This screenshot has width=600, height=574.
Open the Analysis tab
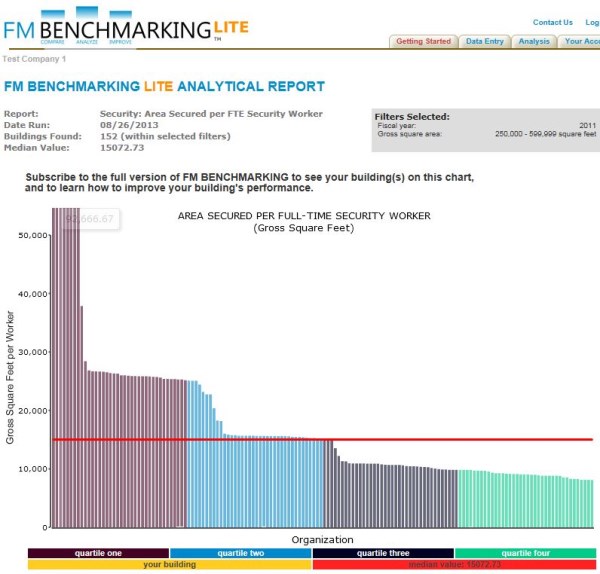click(x=534, y=41)
